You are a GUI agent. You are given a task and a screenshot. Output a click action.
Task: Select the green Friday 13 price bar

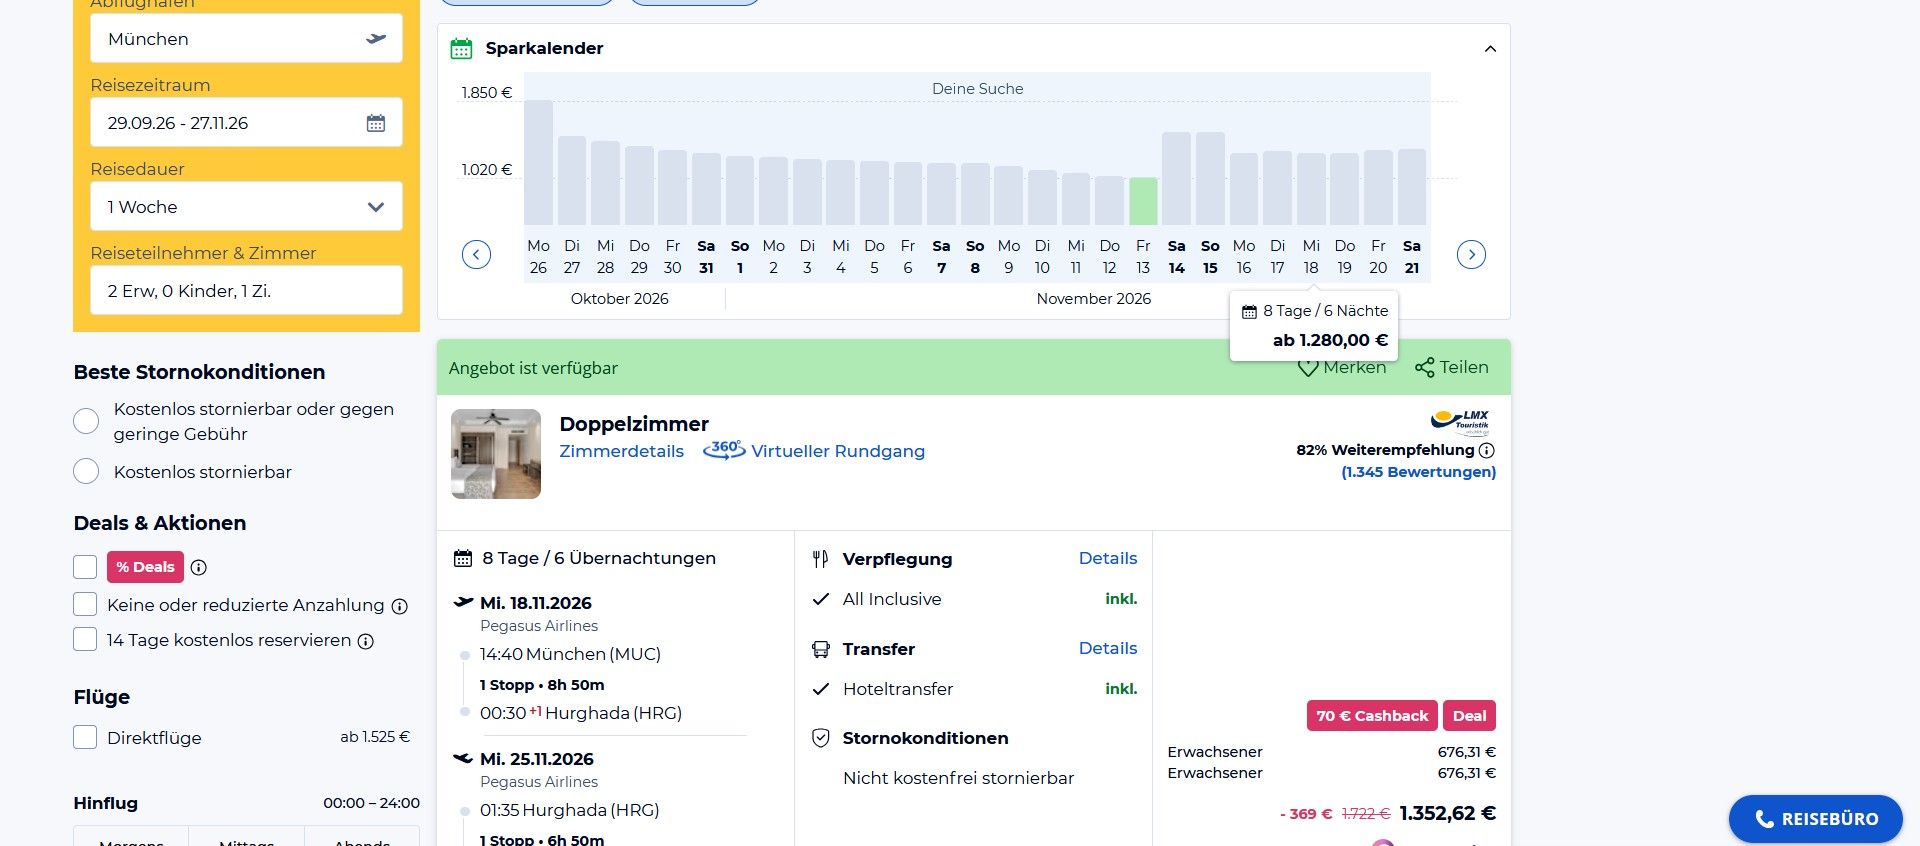click(1143, 201)
